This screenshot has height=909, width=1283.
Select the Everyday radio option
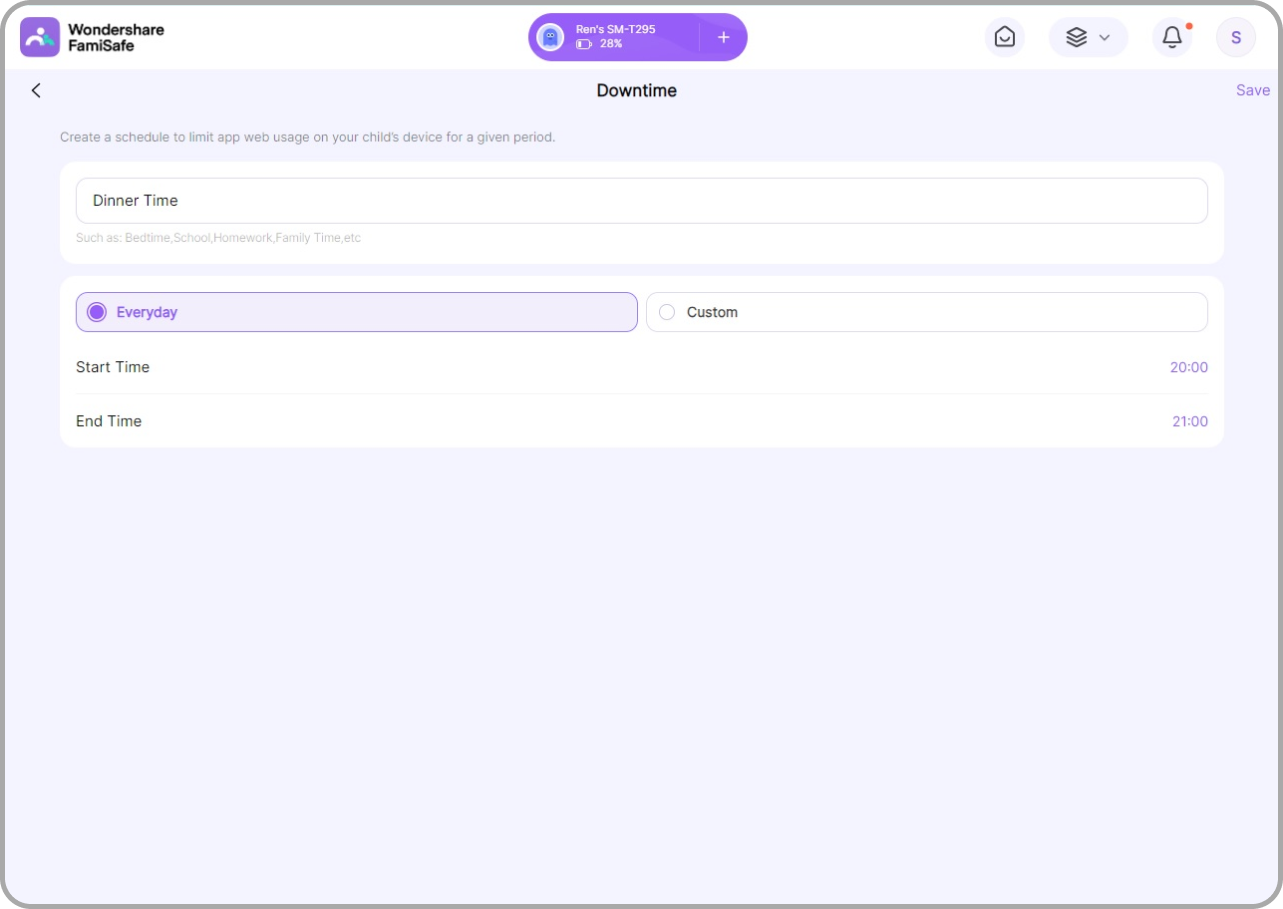pos(357,312)
